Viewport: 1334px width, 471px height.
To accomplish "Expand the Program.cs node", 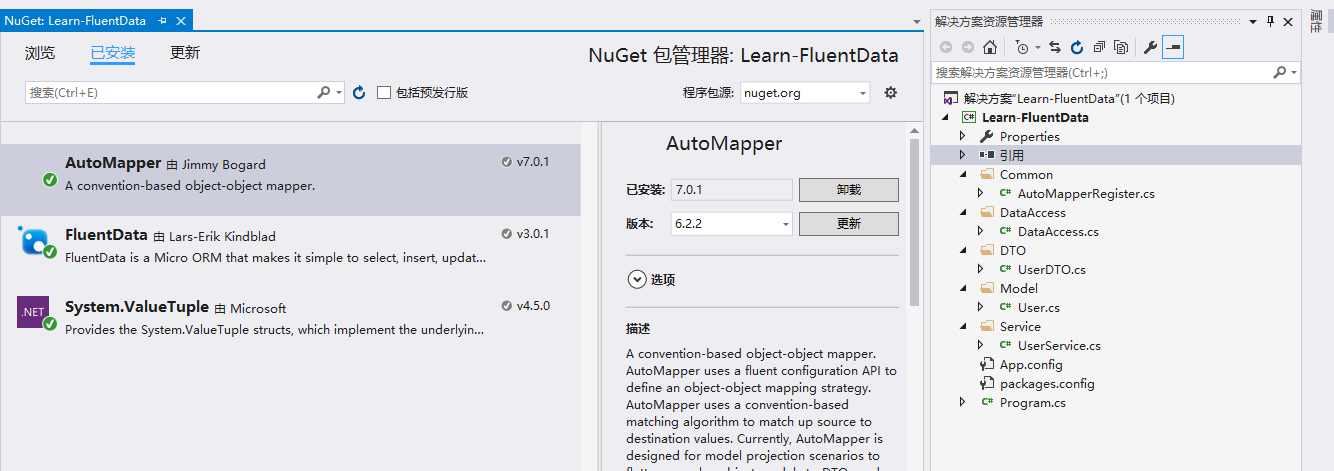I will [963, 402].
